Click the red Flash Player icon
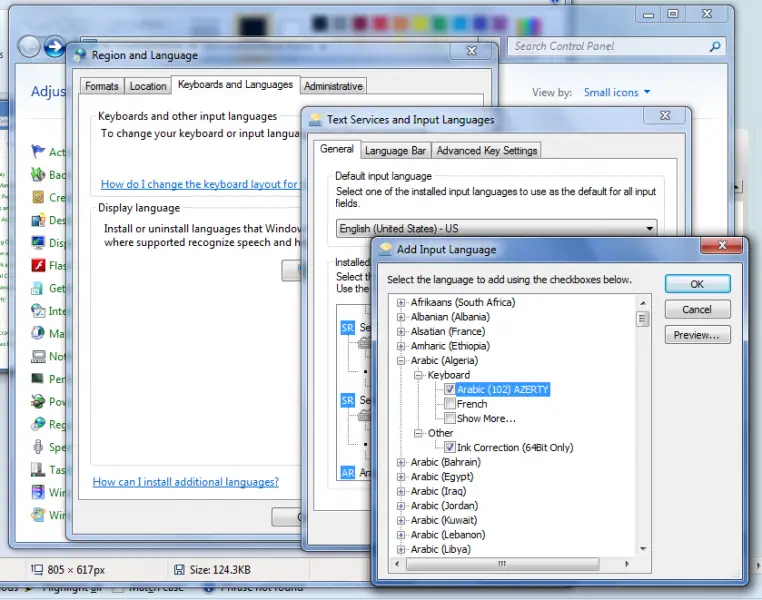Screen dimensions: 762x600 click(38, 265)
